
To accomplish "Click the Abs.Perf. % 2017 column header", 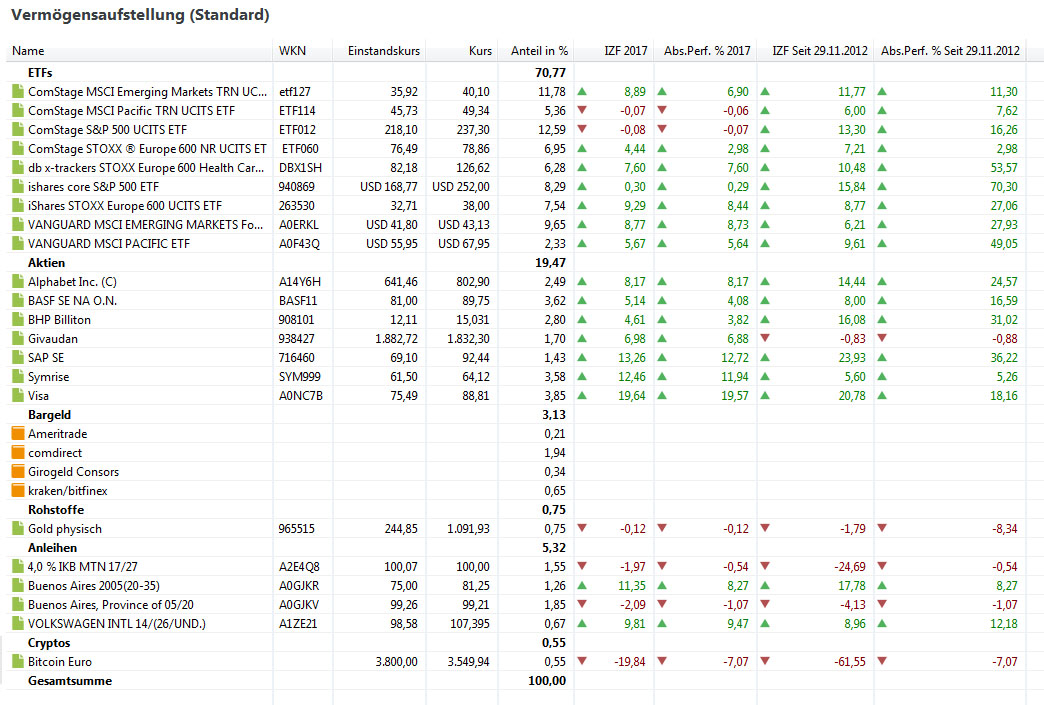I will (707, 51).
